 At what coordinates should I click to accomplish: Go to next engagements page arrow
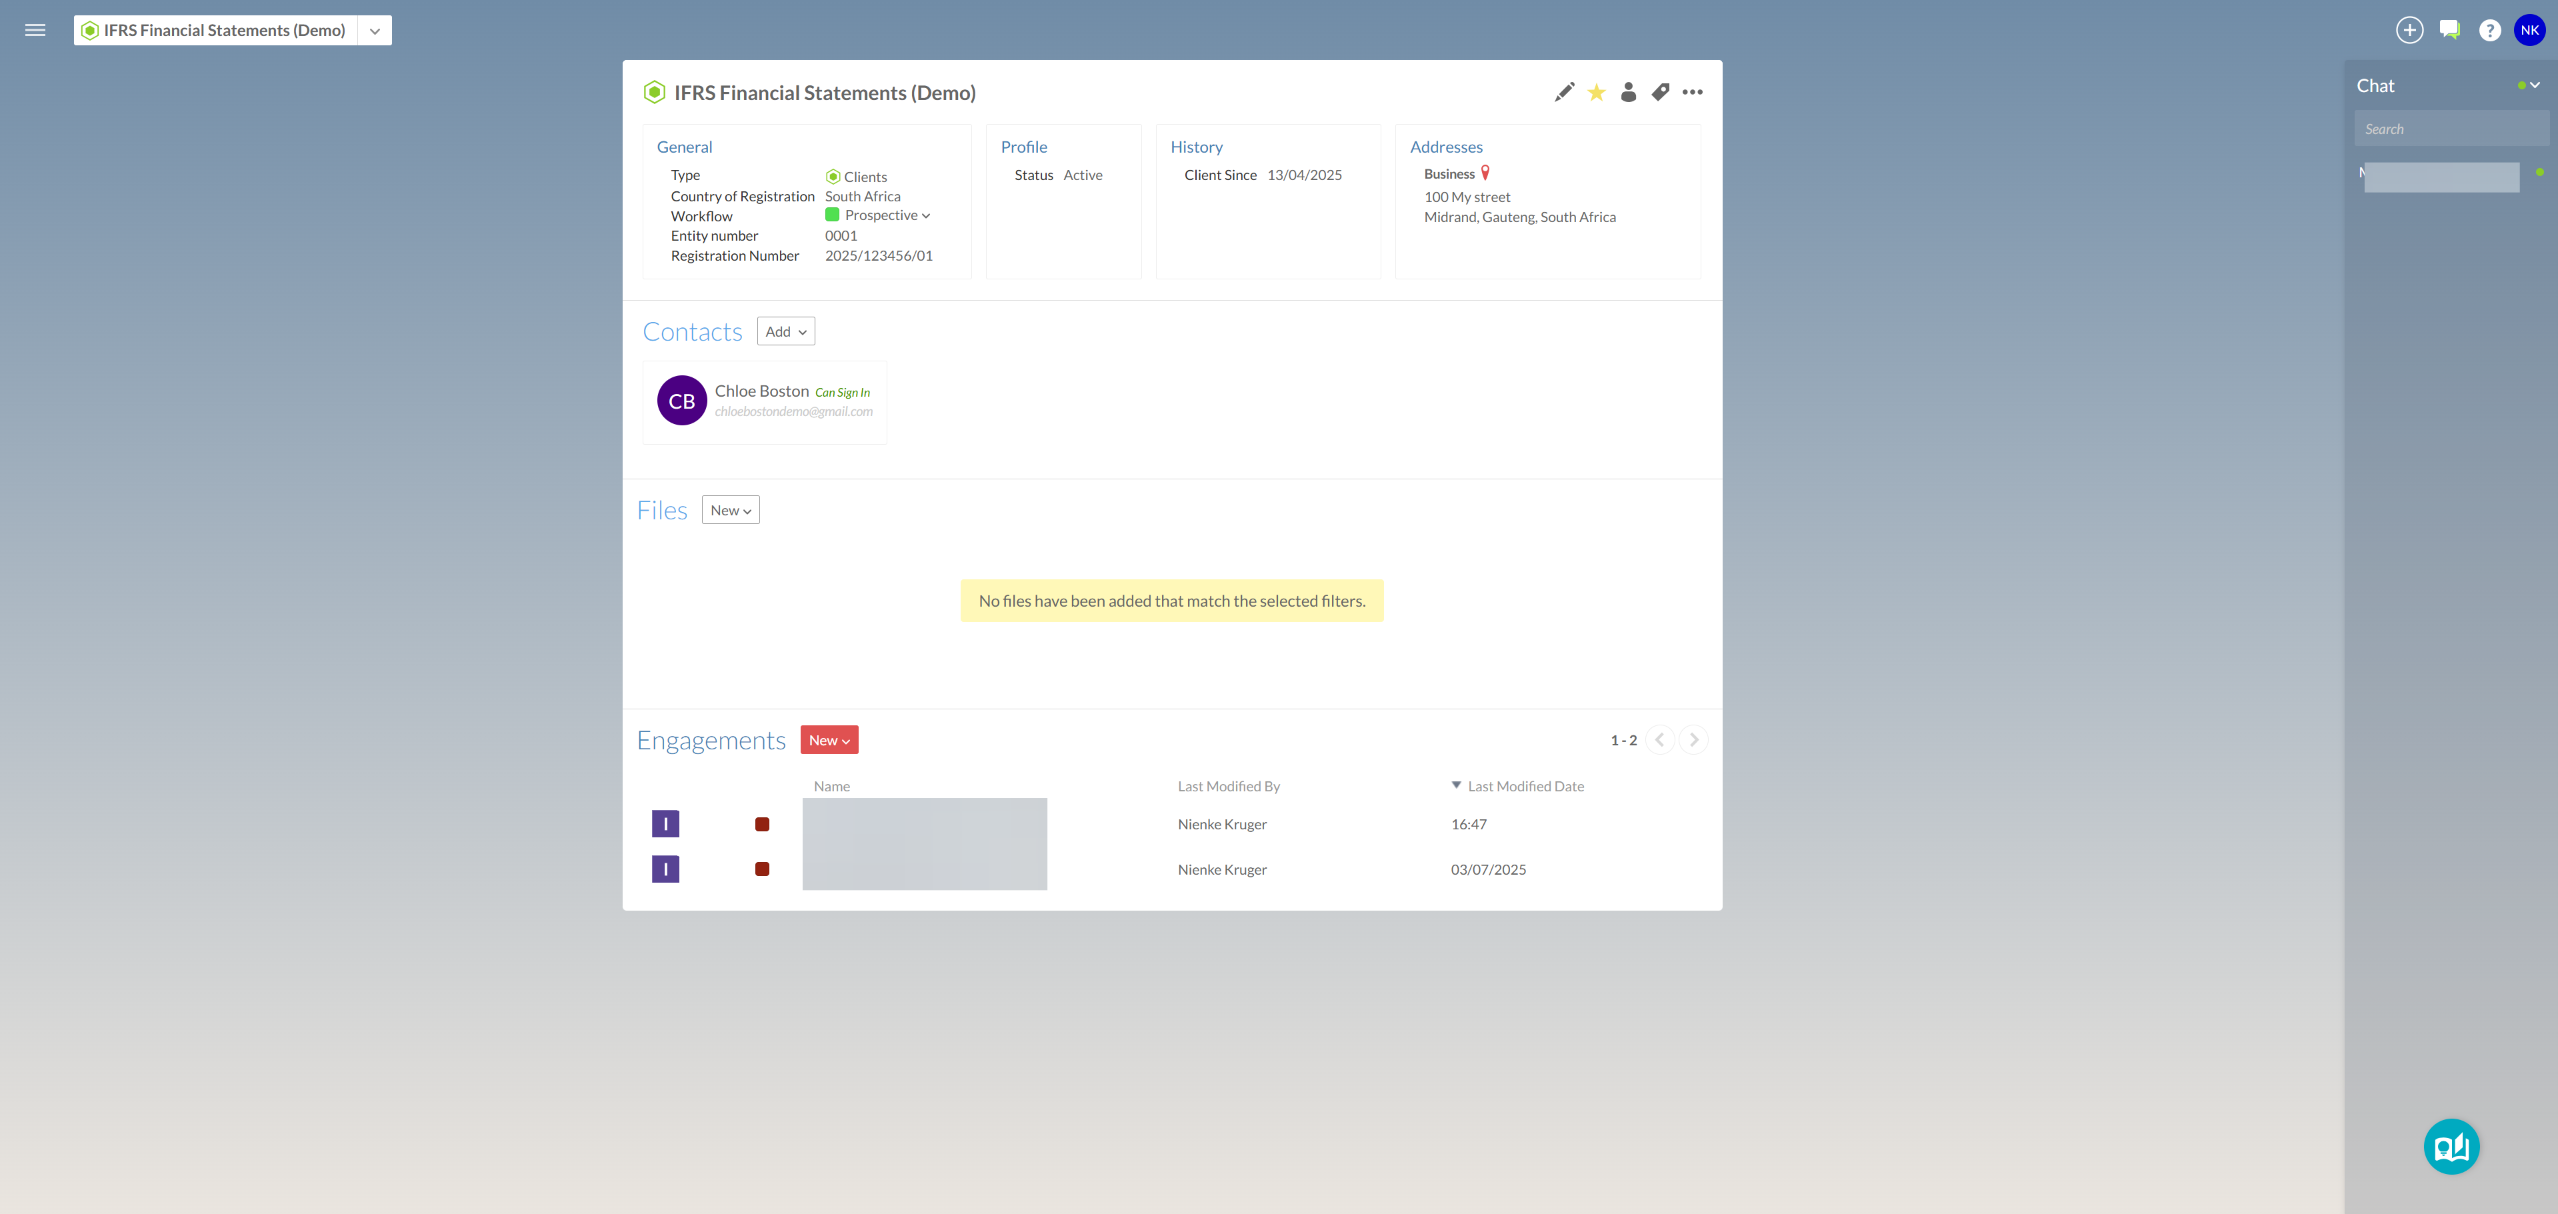(x=1693, y=740)
